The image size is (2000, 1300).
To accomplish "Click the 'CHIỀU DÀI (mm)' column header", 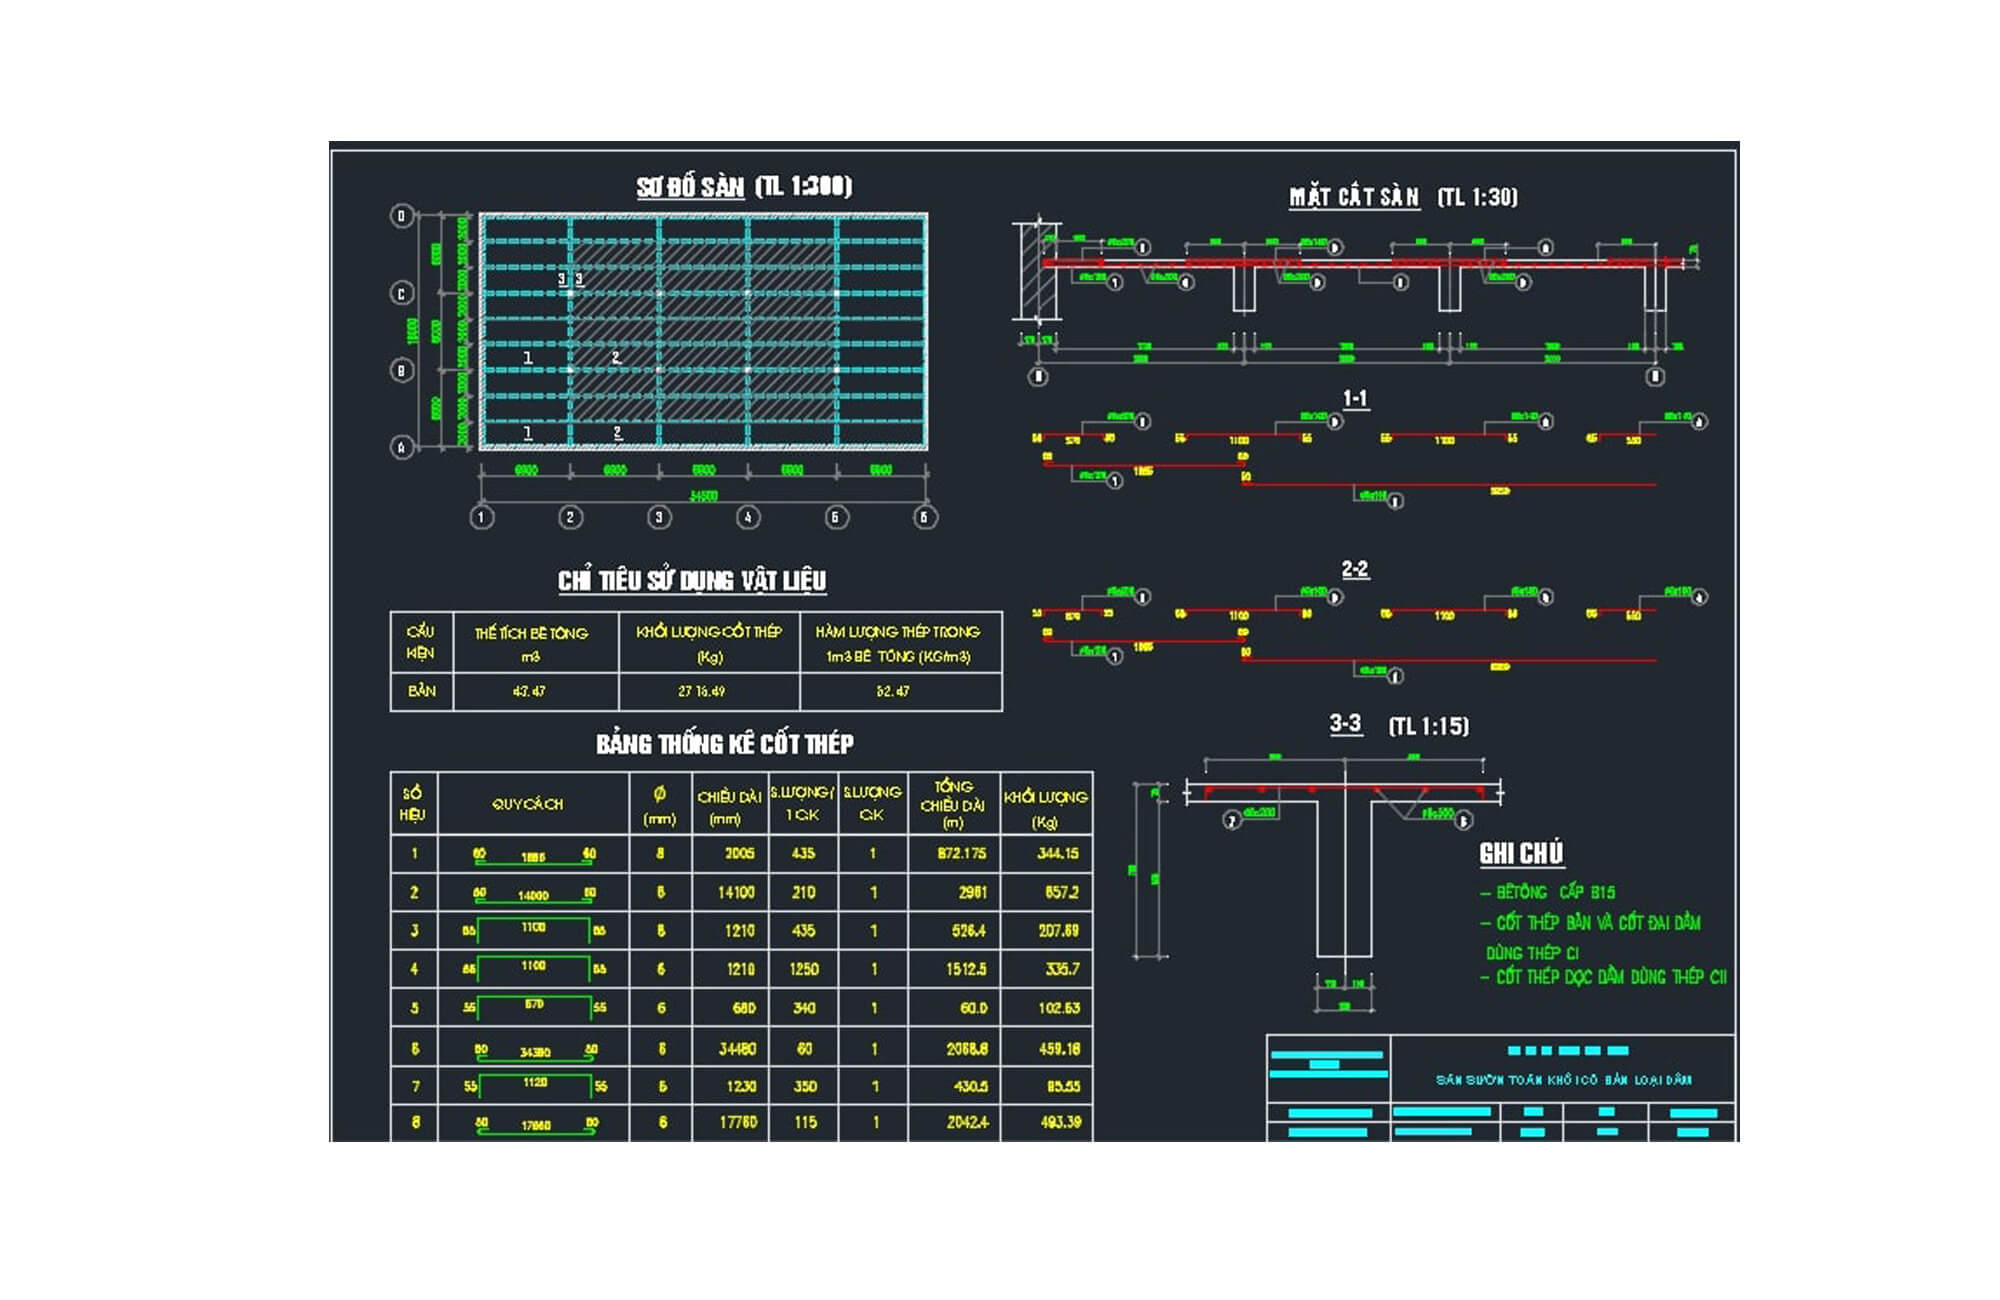I will click(729, 807).
